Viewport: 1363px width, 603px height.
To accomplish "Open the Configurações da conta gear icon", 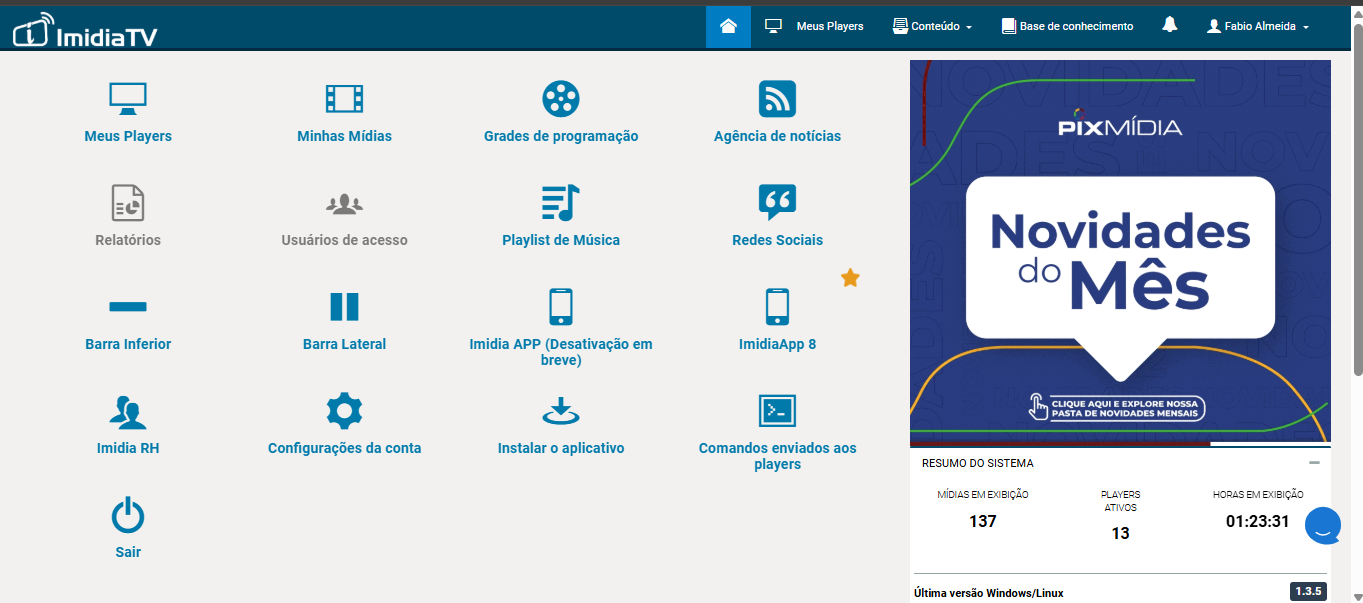I will point(344,411).
